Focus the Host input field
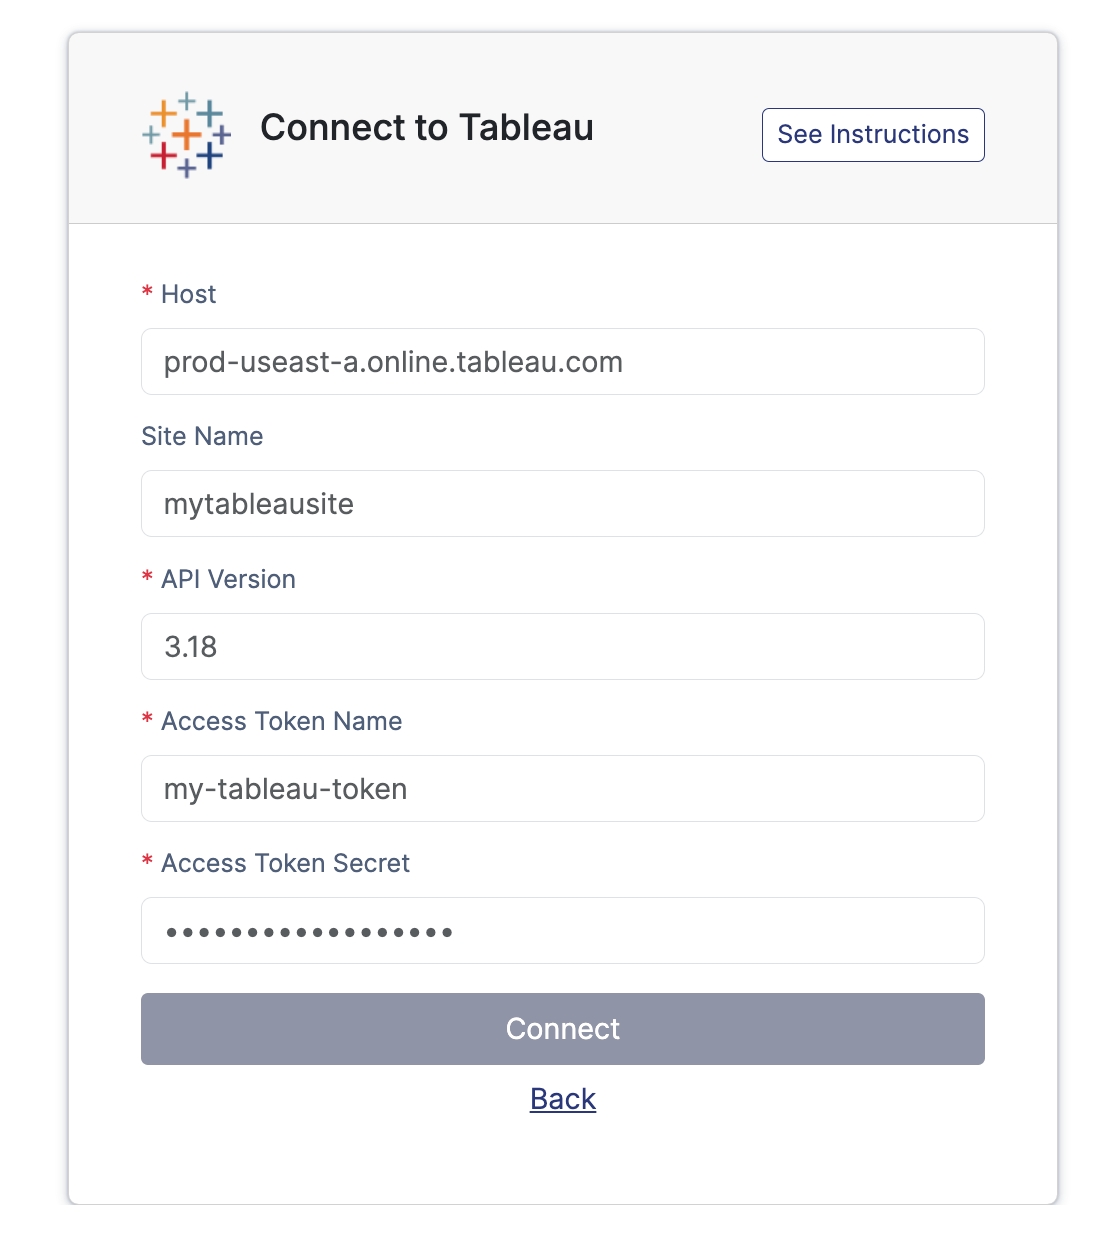 [x=562, y=362]
